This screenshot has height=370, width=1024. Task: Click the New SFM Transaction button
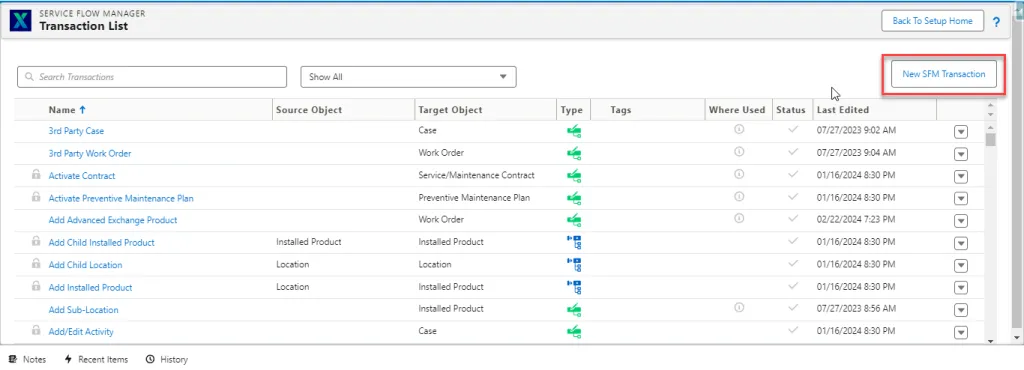click(944, 74)
